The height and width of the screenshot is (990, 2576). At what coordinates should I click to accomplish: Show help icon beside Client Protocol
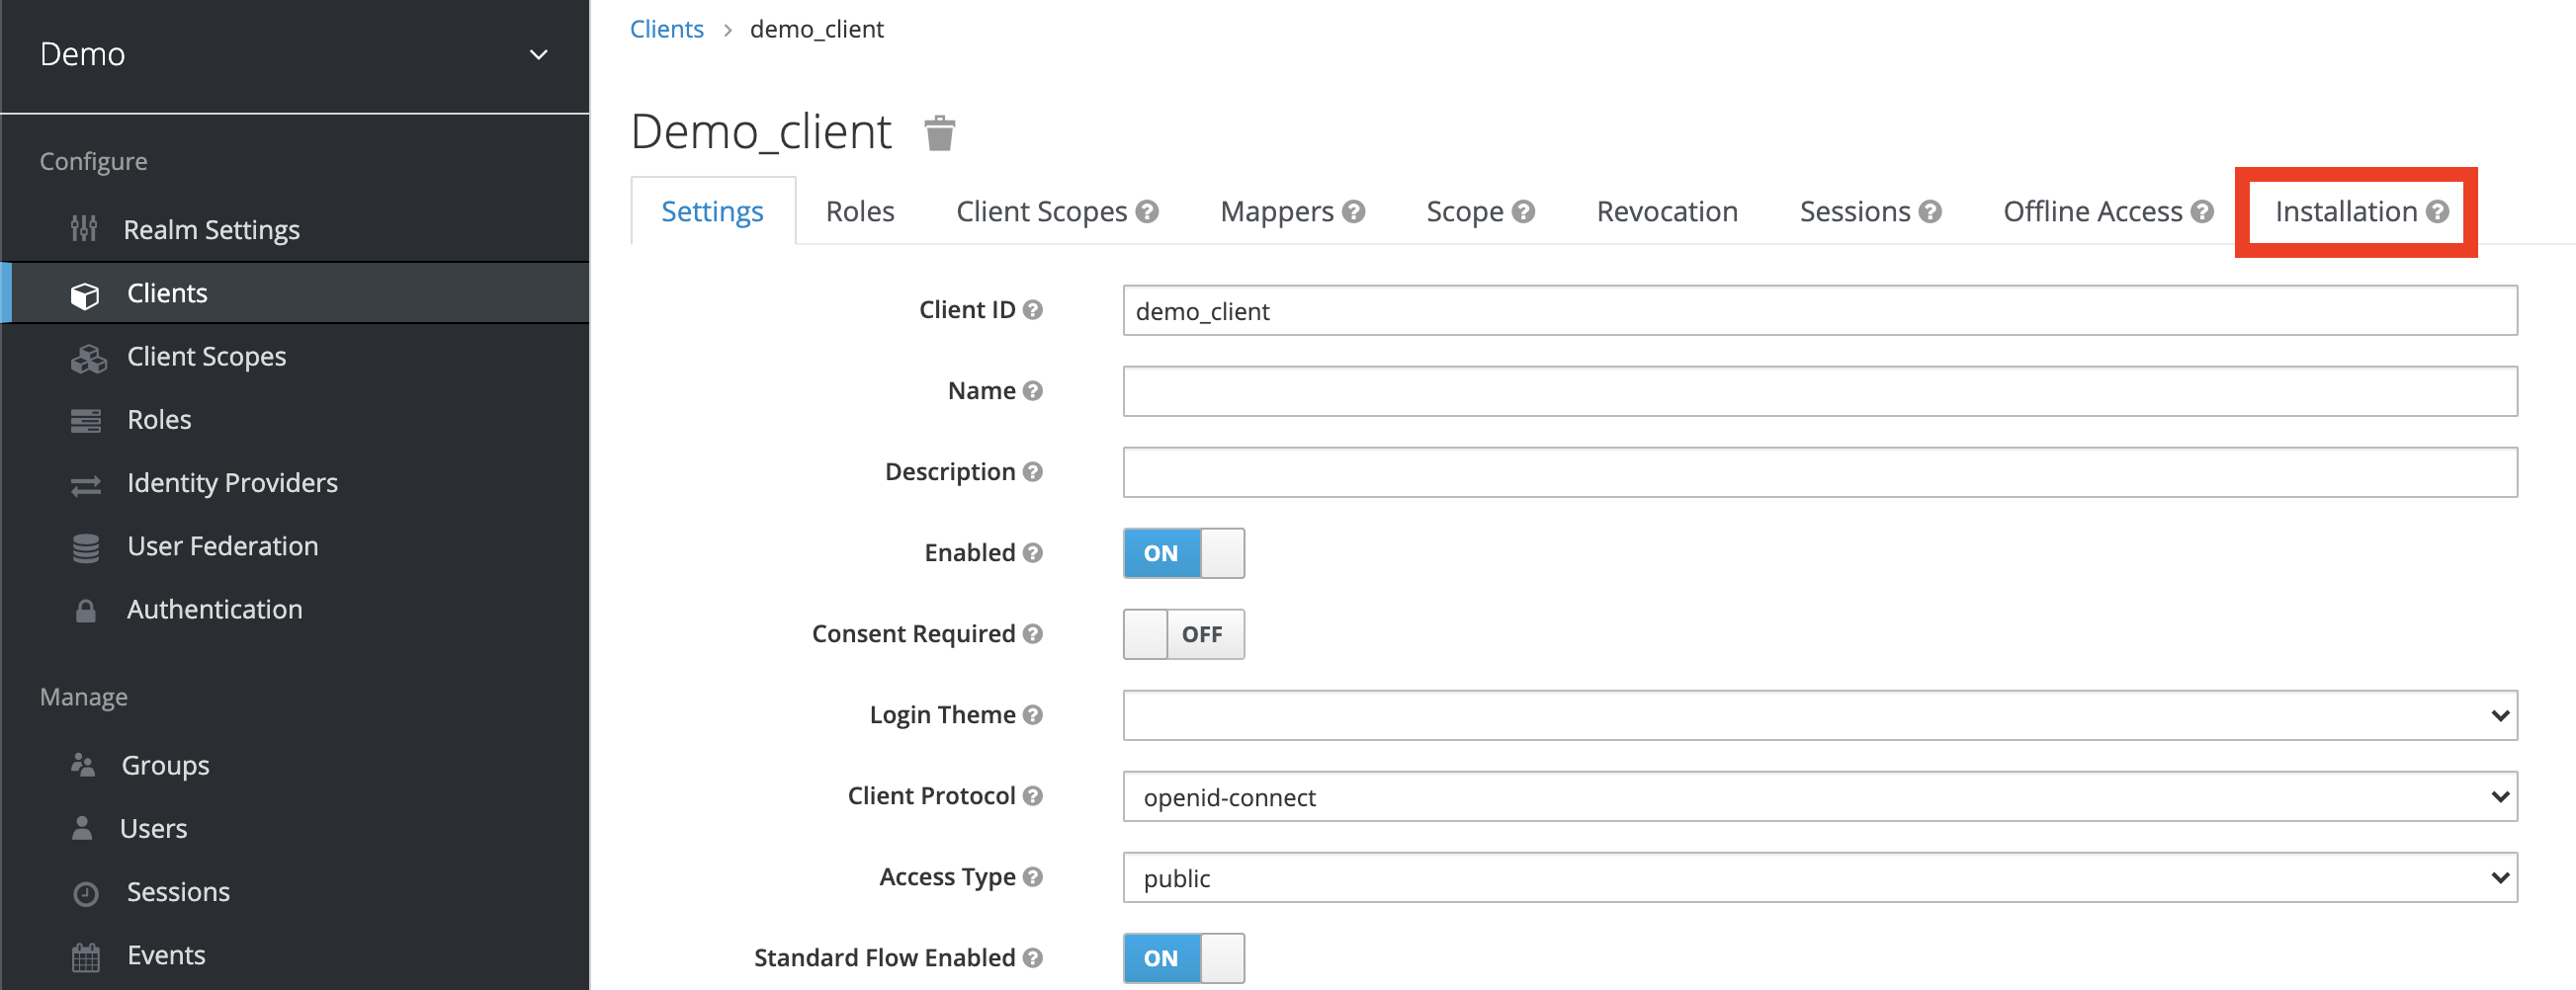click(x=1033, y=796)
